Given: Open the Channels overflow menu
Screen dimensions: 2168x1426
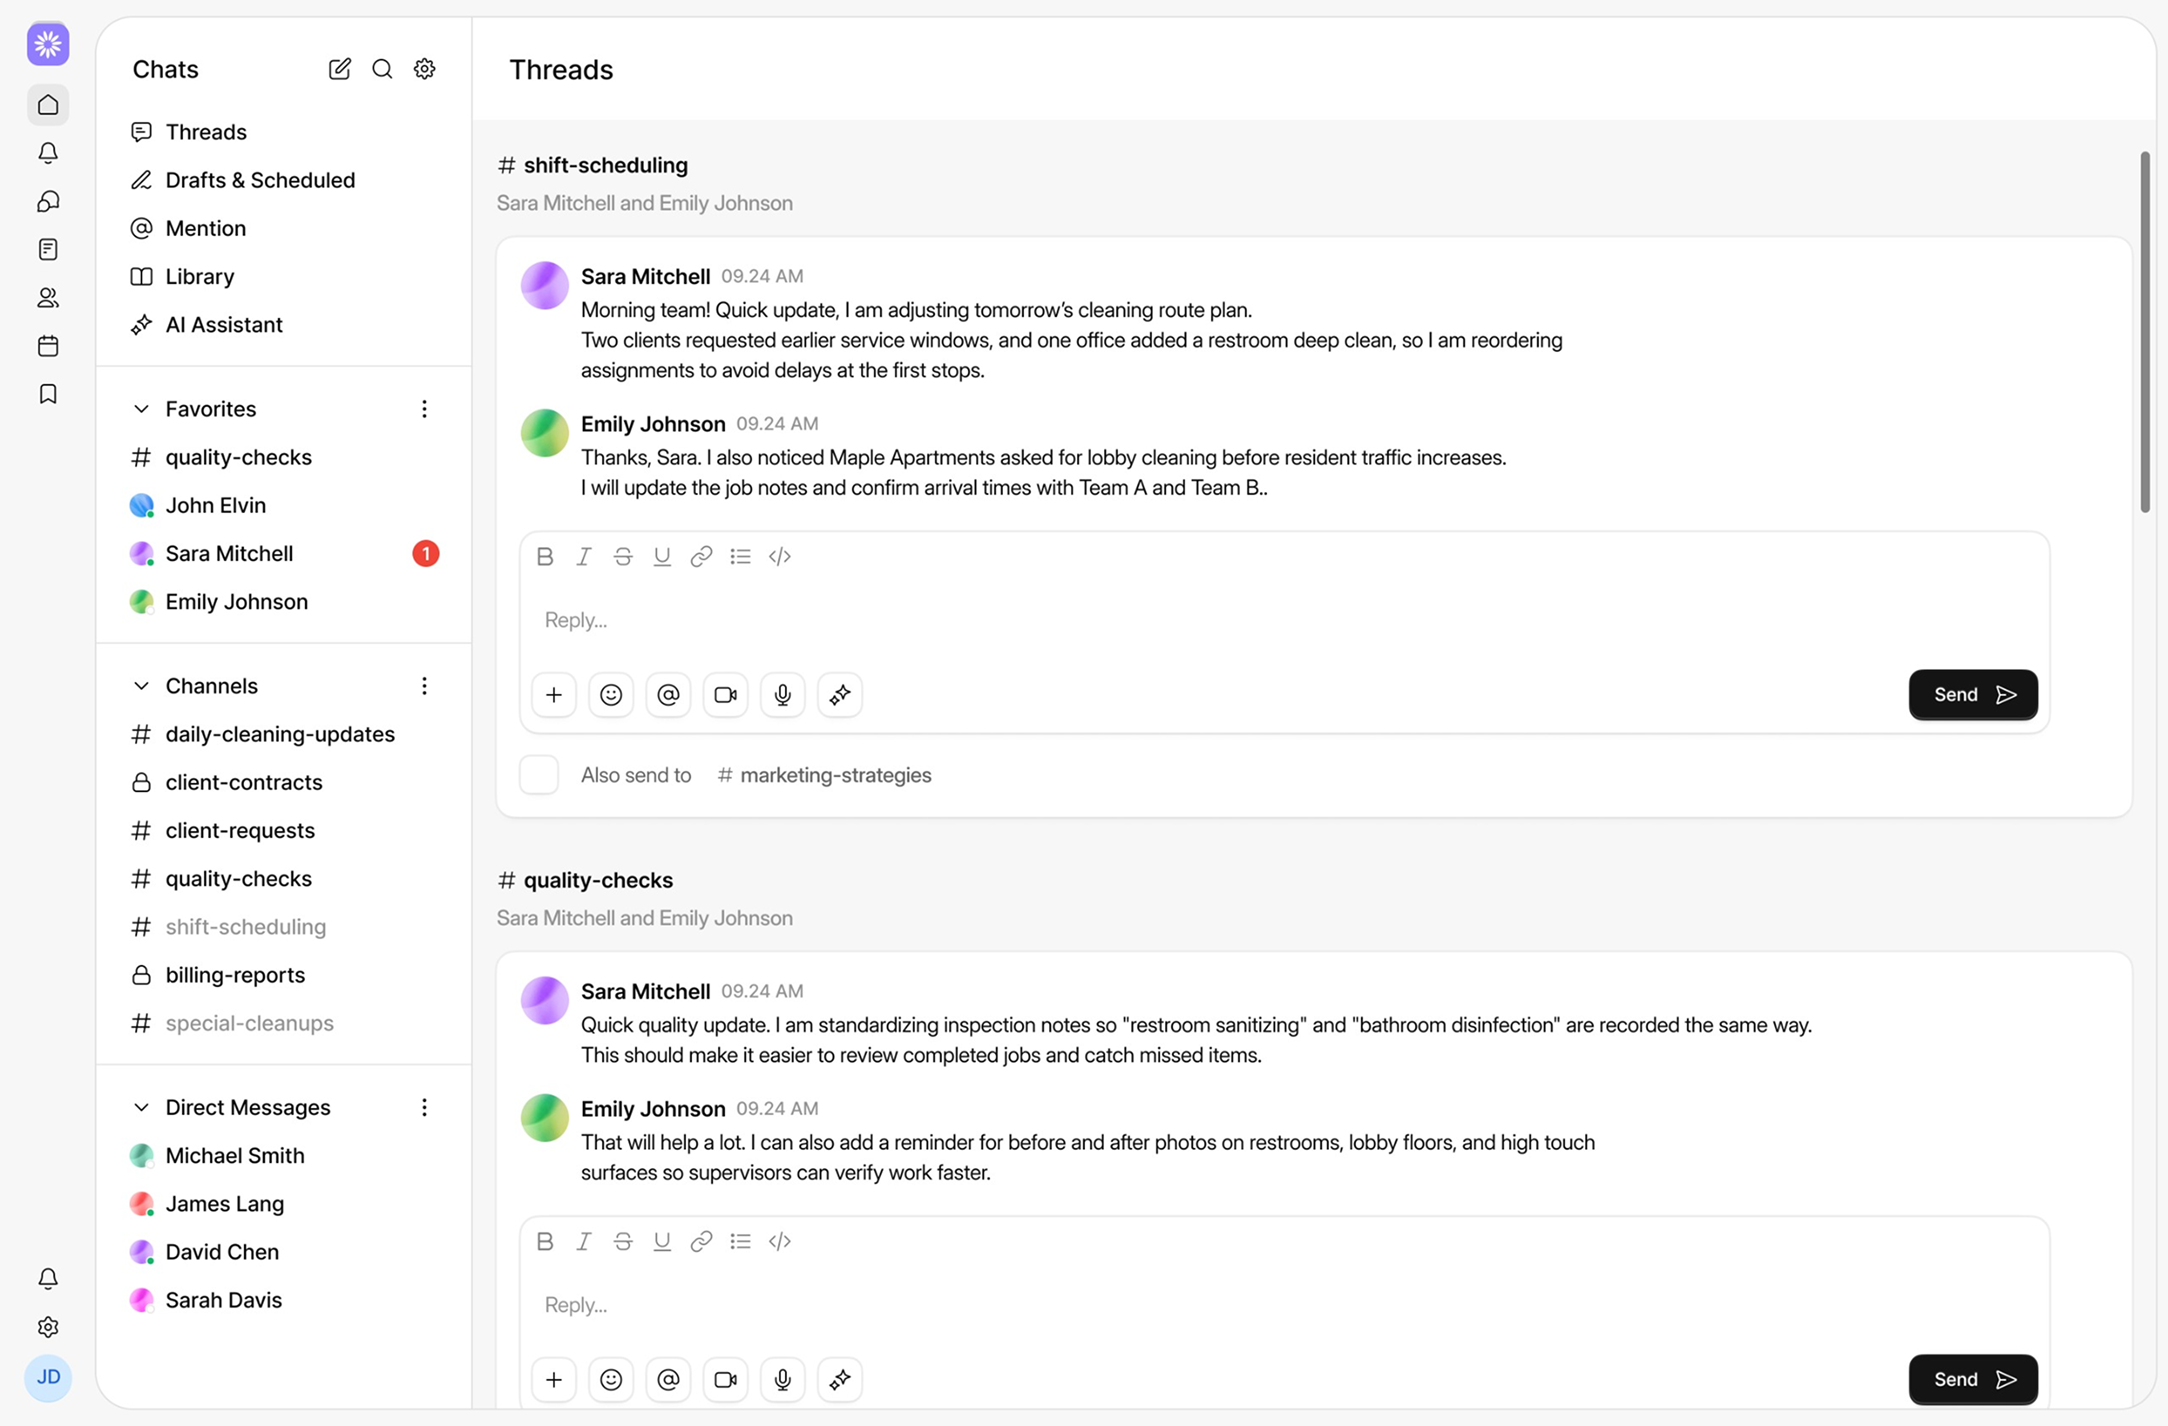Looking at the screenshot, I should tap(424, 685).
